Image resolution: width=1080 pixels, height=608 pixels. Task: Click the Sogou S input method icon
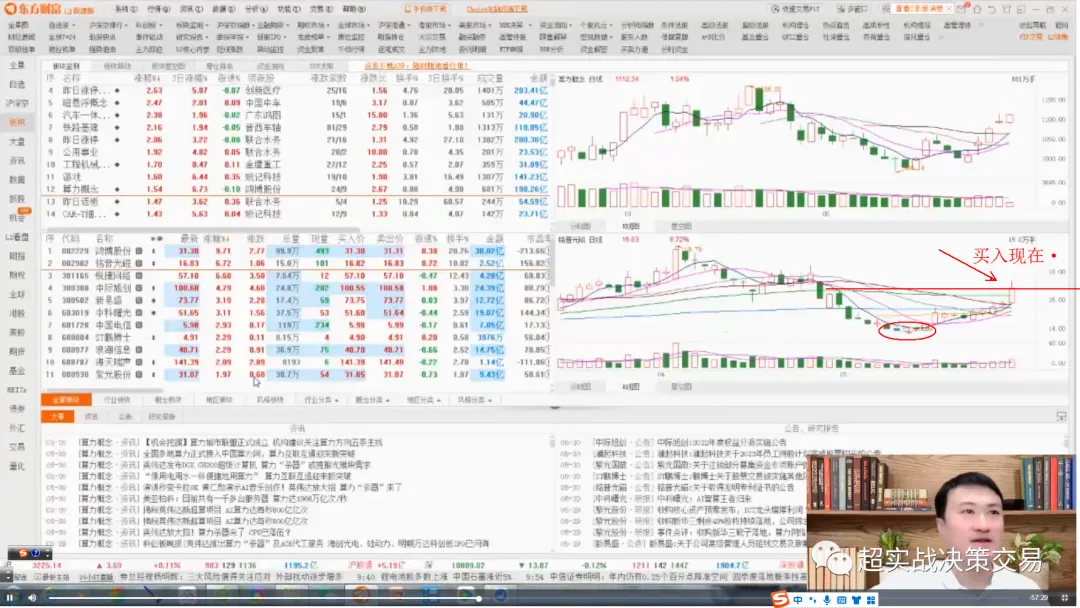780,599
